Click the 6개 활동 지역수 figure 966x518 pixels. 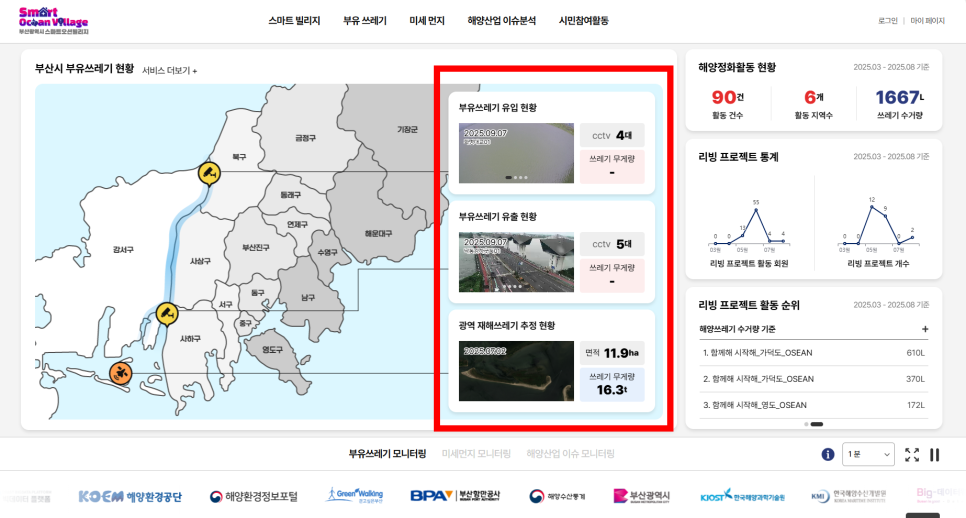[x=813, y=103]
